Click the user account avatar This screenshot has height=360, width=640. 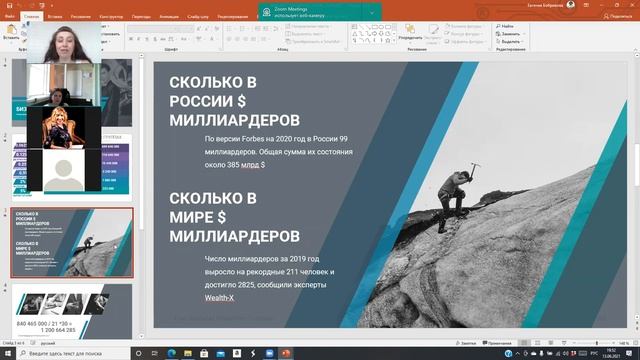tap(571, 5)
